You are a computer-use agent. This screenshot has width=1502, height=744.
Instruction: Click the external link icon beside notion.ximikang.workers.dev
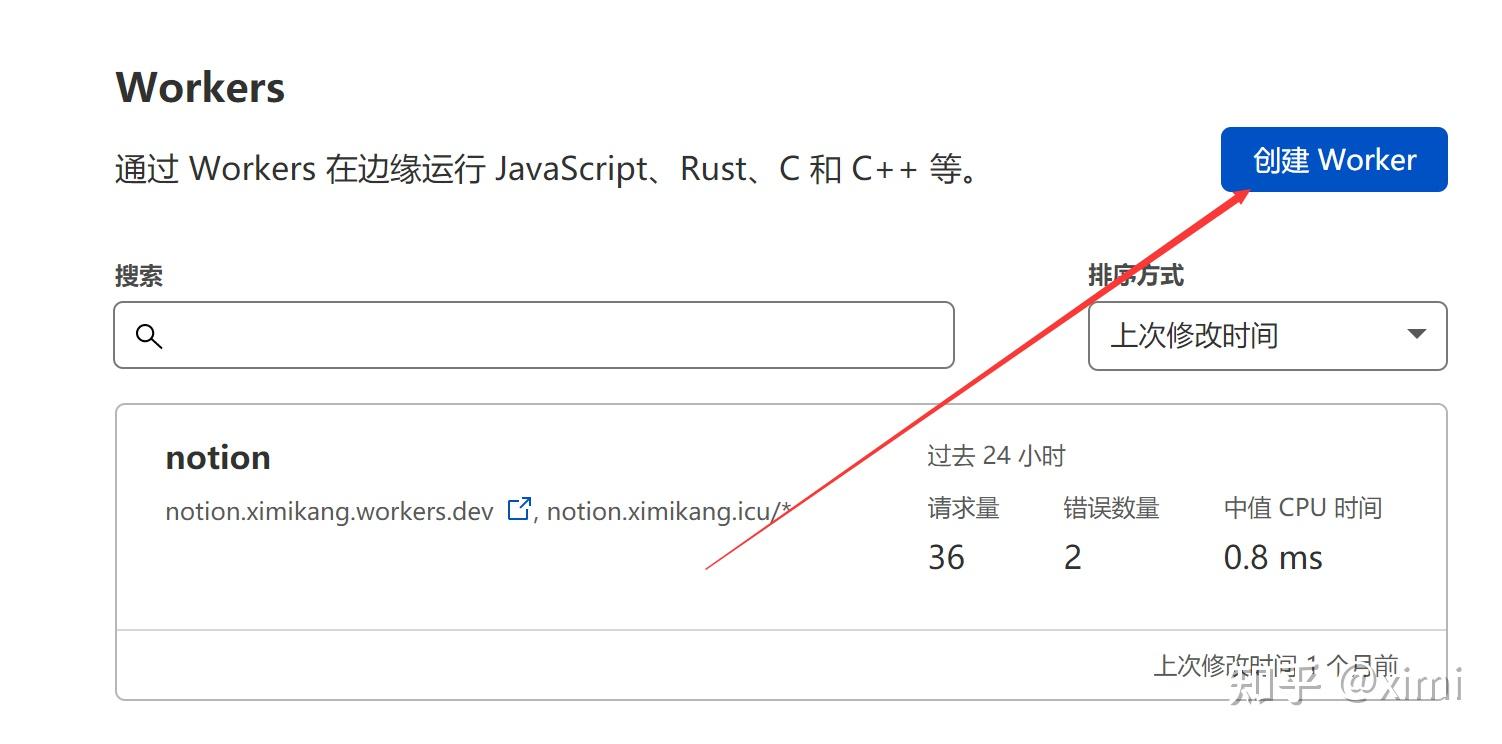tap(518, 508)
